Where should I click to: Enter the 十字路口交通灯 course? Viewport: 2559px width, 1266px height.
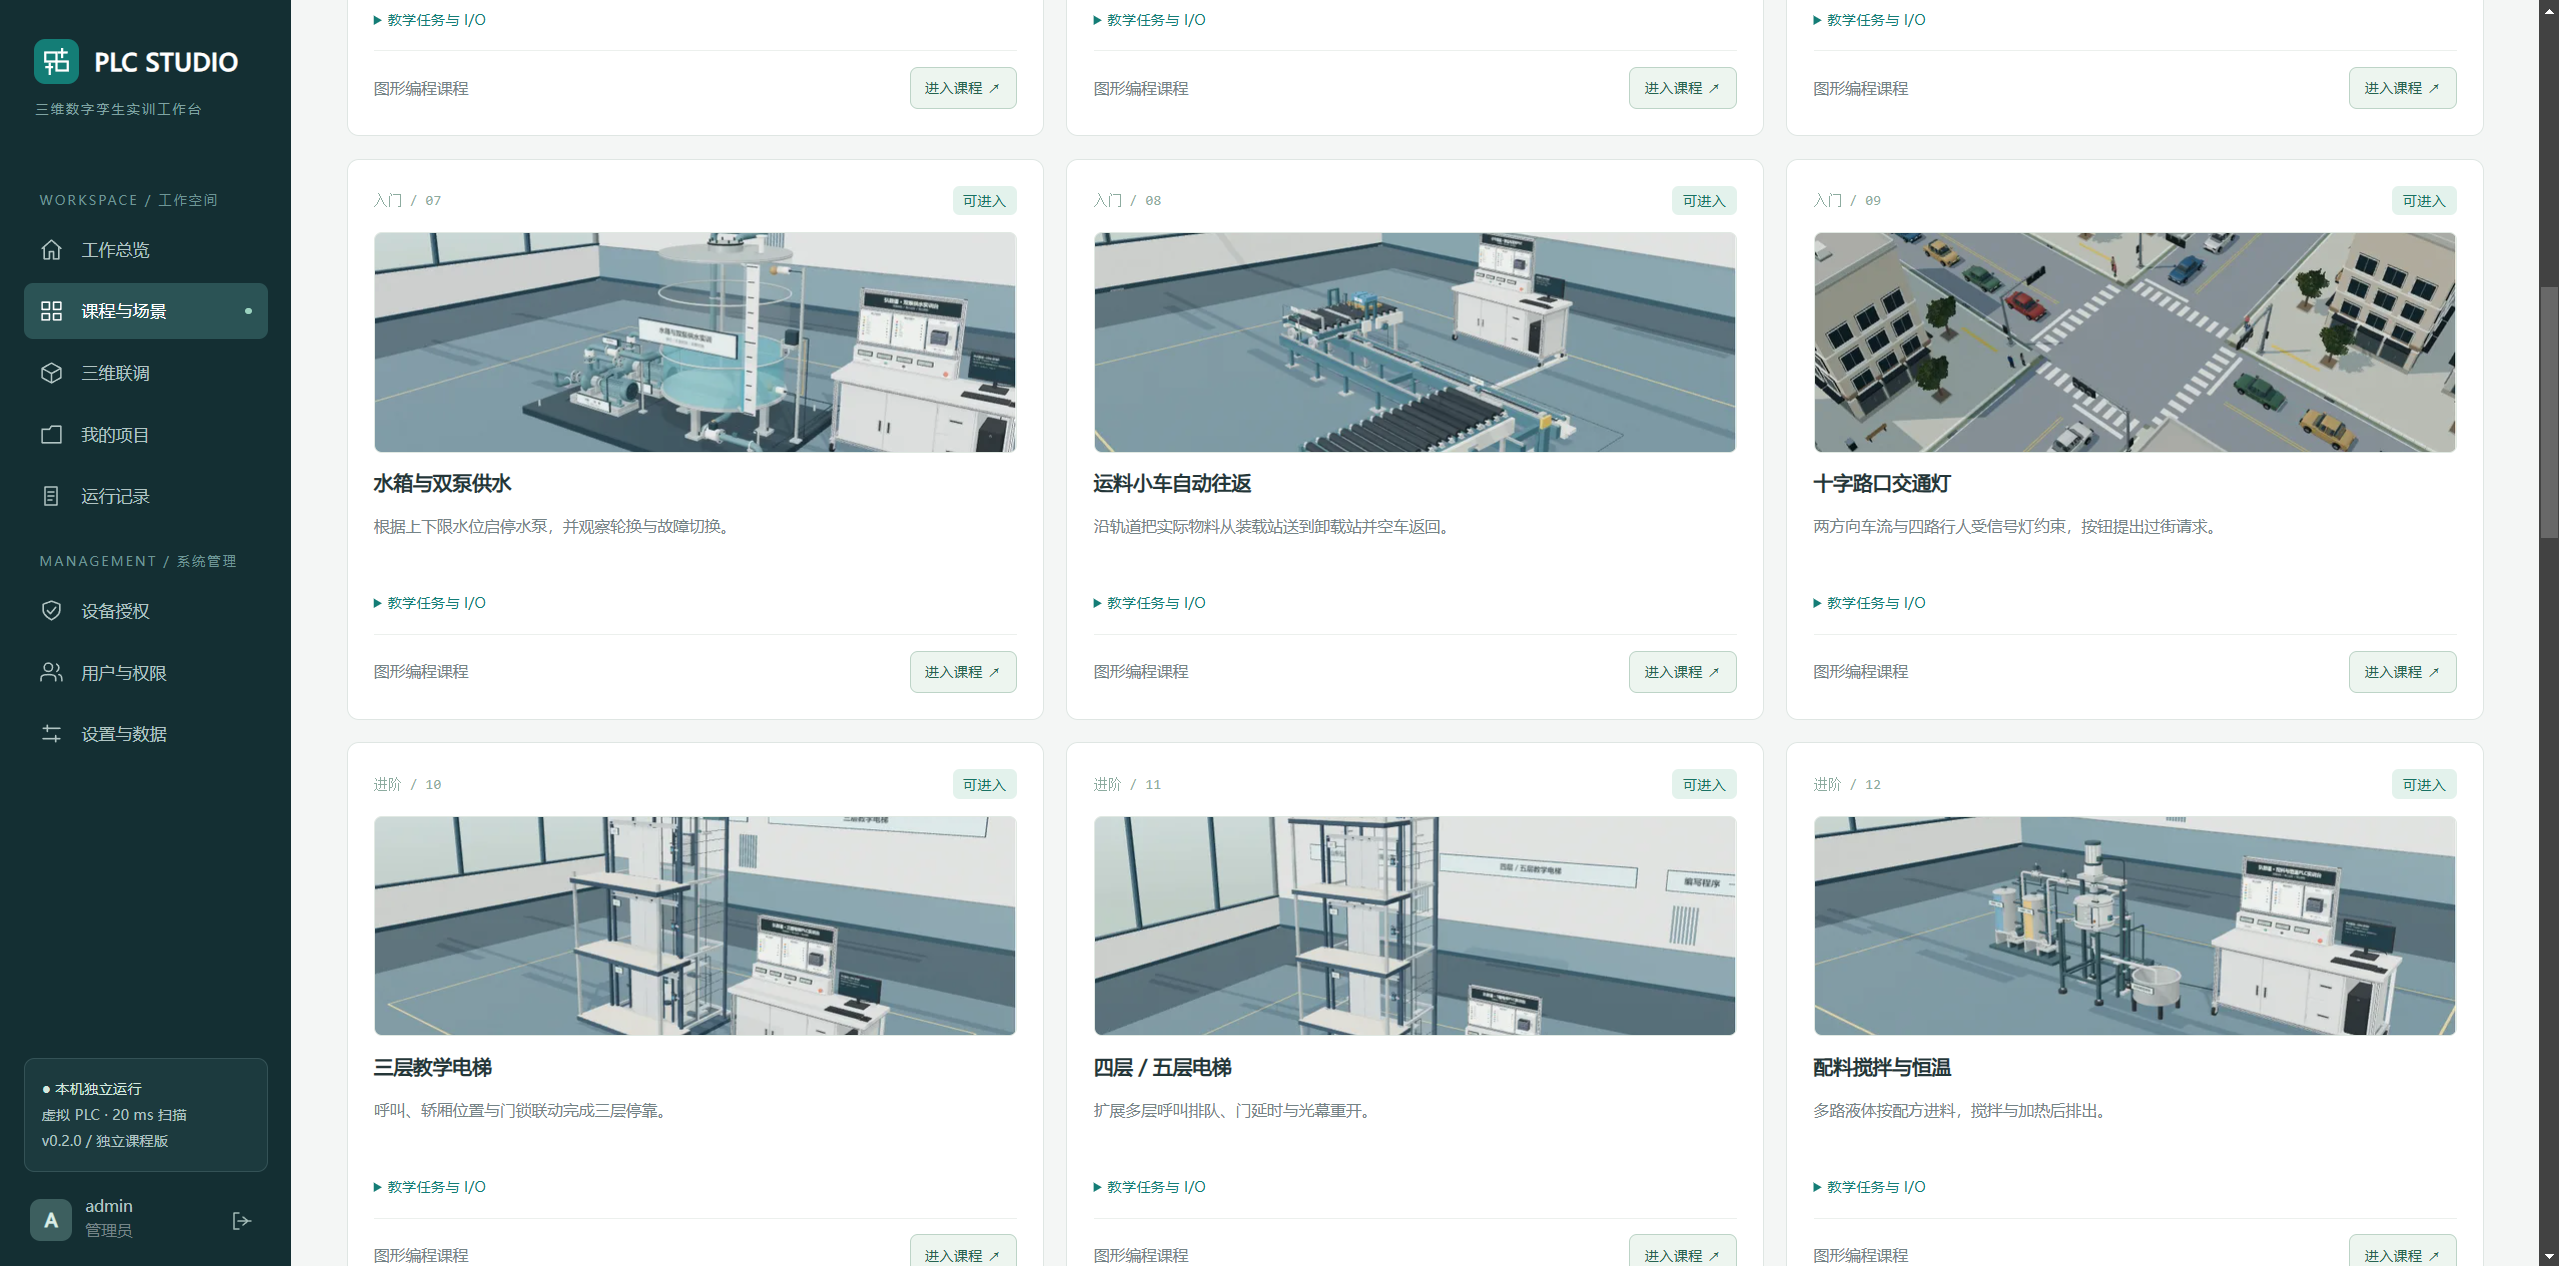tap(2402, 672)
